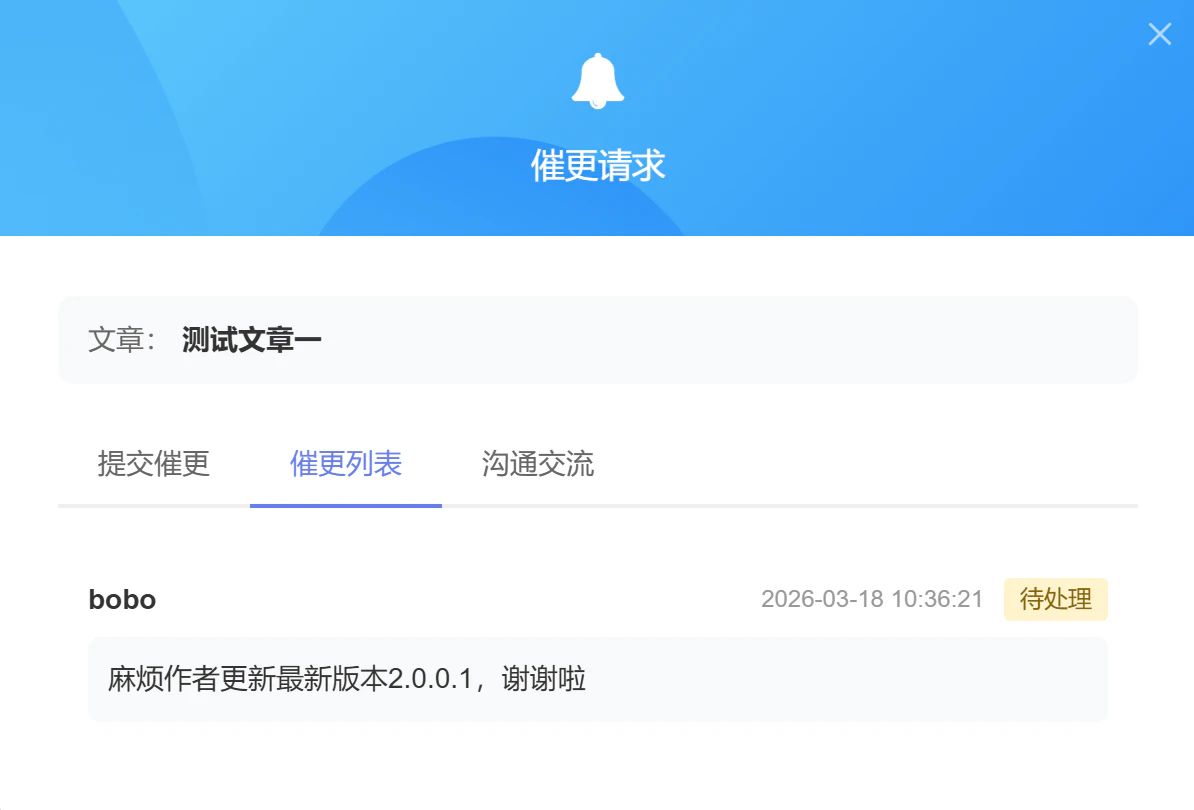Image resolution: width=1194 pixels, height=810 pixels.
Task: Switch to the 提交催更 tab
Action: click(x=154, y=464)
